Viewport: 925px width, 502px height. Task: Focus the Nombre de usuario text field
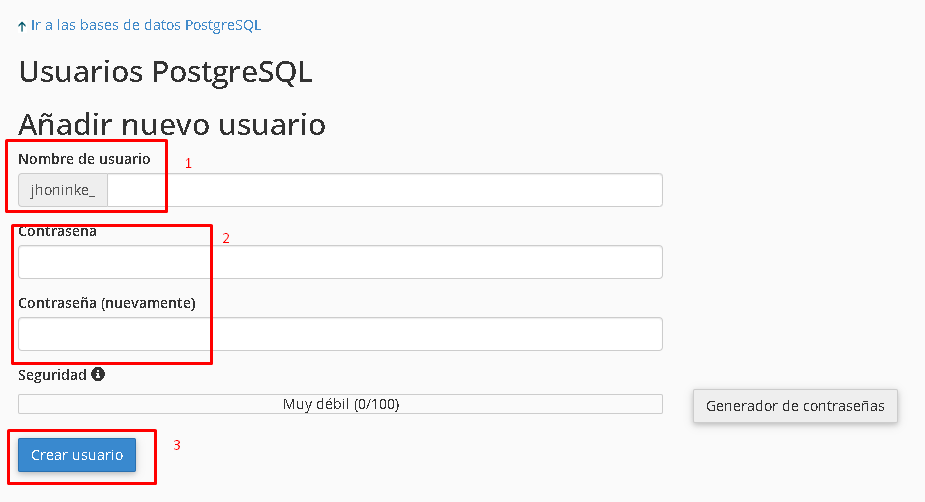pyautogui.click(x=385, y=190)
